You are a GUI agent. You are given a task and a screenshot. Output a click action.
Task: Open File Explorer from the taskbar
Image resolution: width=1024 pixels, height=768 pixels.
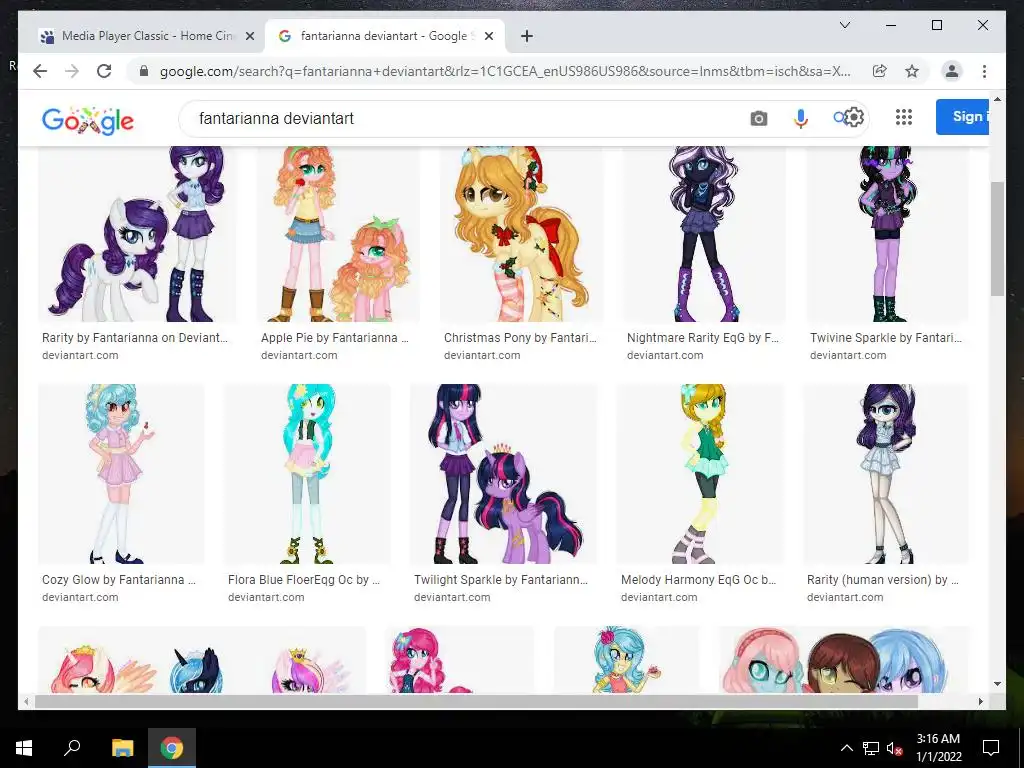point(122,748)
